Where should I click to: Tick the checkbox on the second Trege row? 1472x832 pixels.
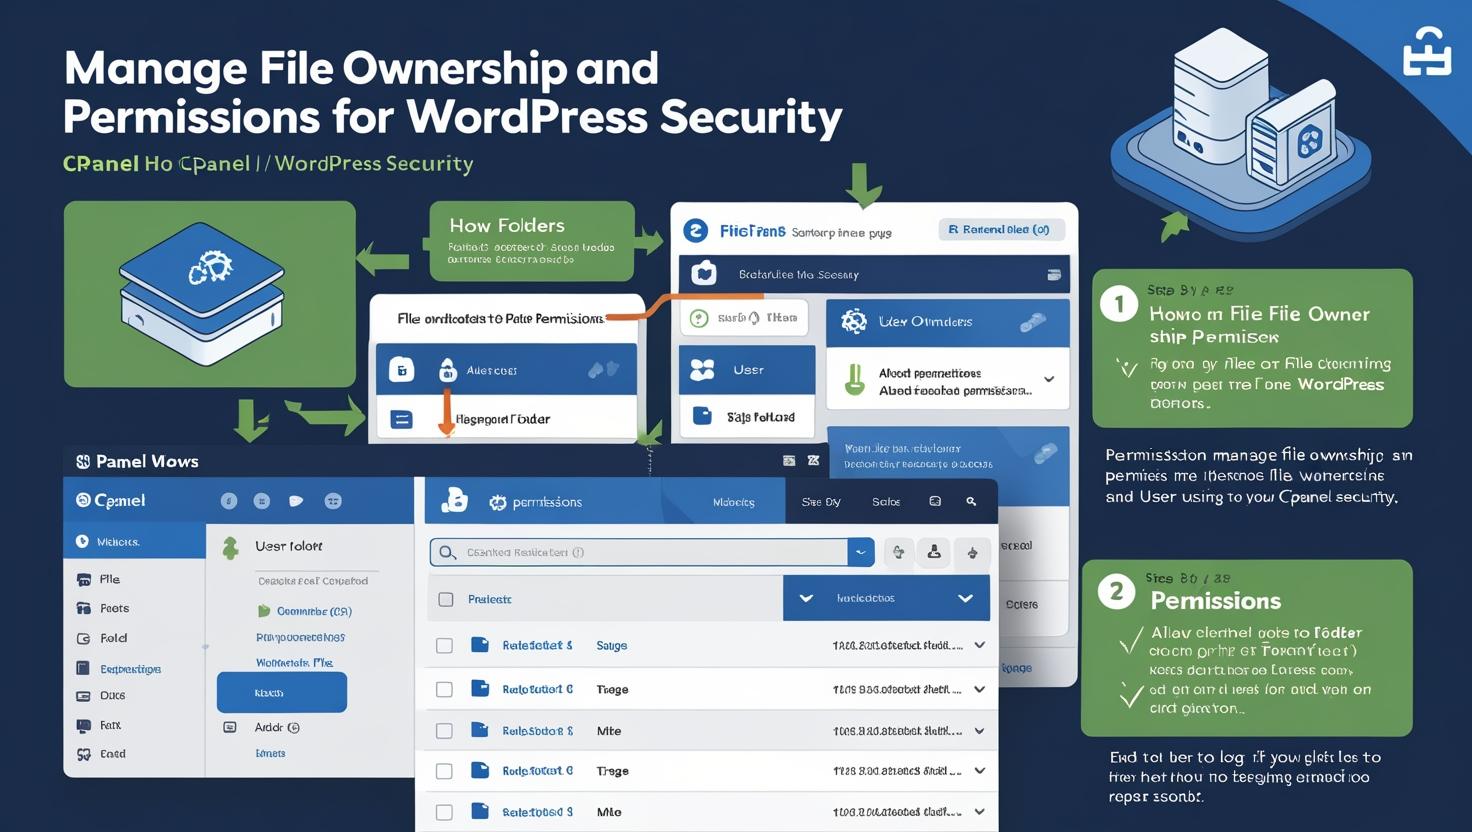pos(445,771)
